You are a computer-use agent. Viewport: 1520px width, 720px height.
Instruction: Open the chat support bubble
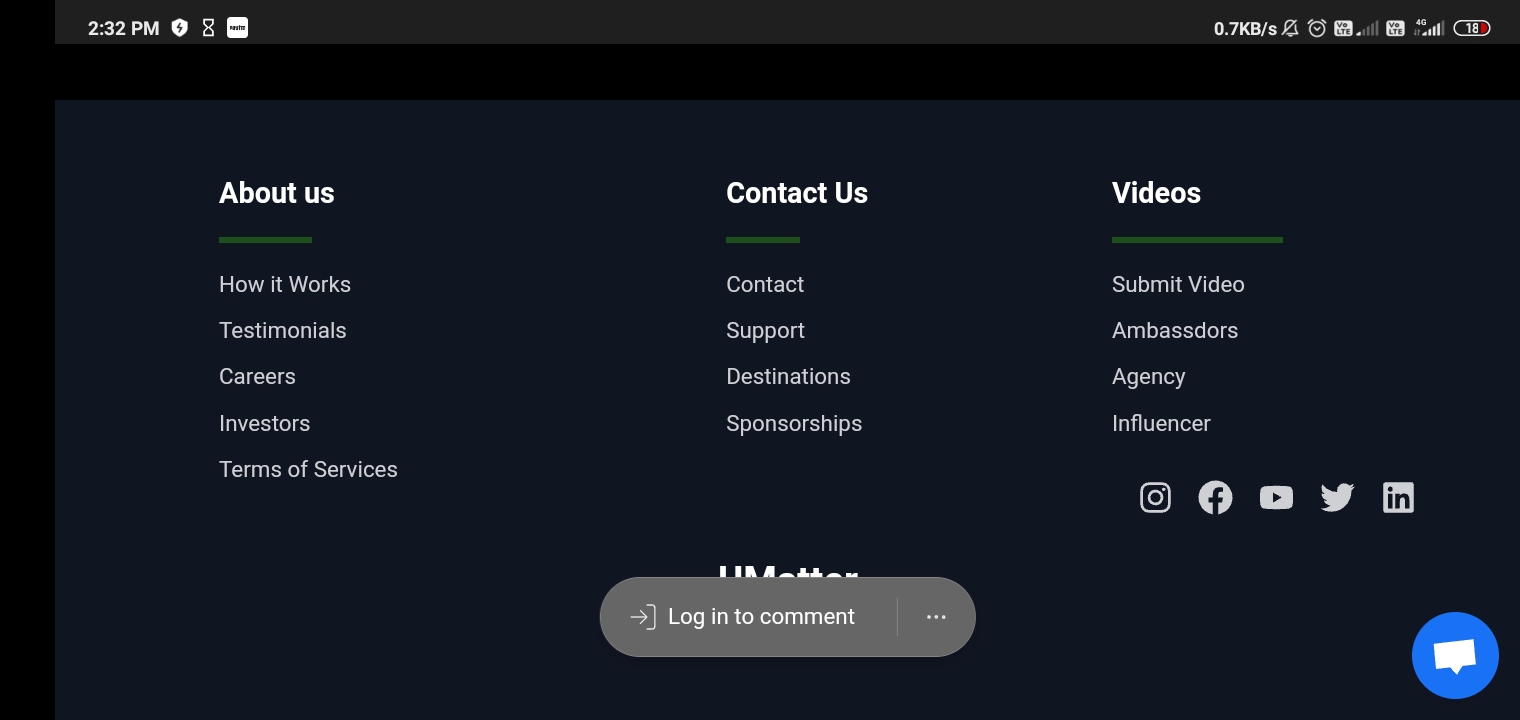pyautogui.click(x=1455, y=655)
